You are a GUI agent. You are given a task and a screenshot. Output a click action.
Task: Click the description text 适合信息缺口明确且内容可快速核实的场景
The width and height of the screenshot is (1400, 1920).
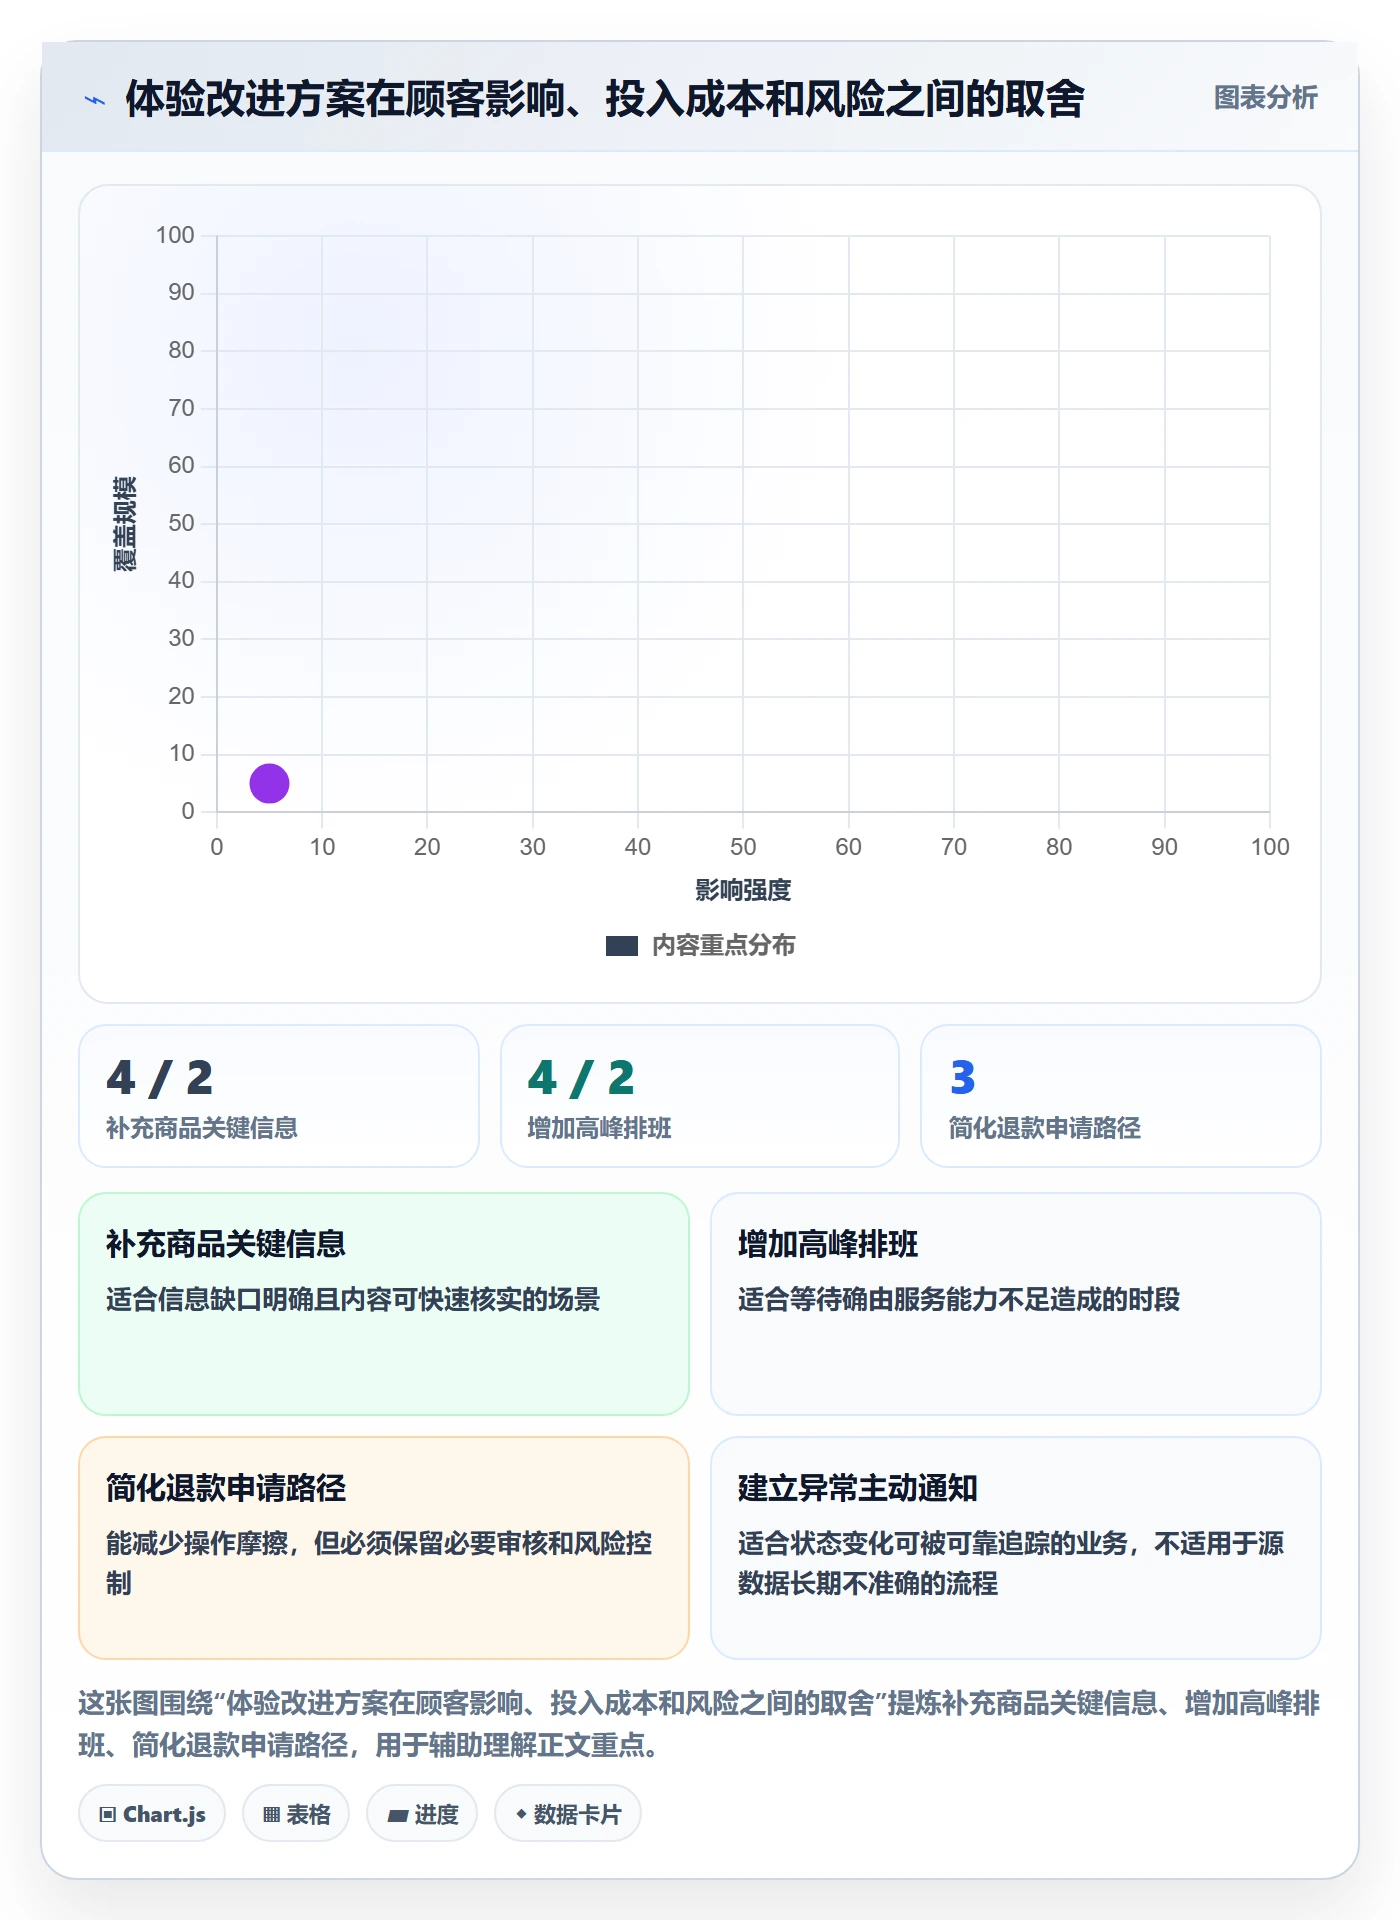[x=353, y=1299]
